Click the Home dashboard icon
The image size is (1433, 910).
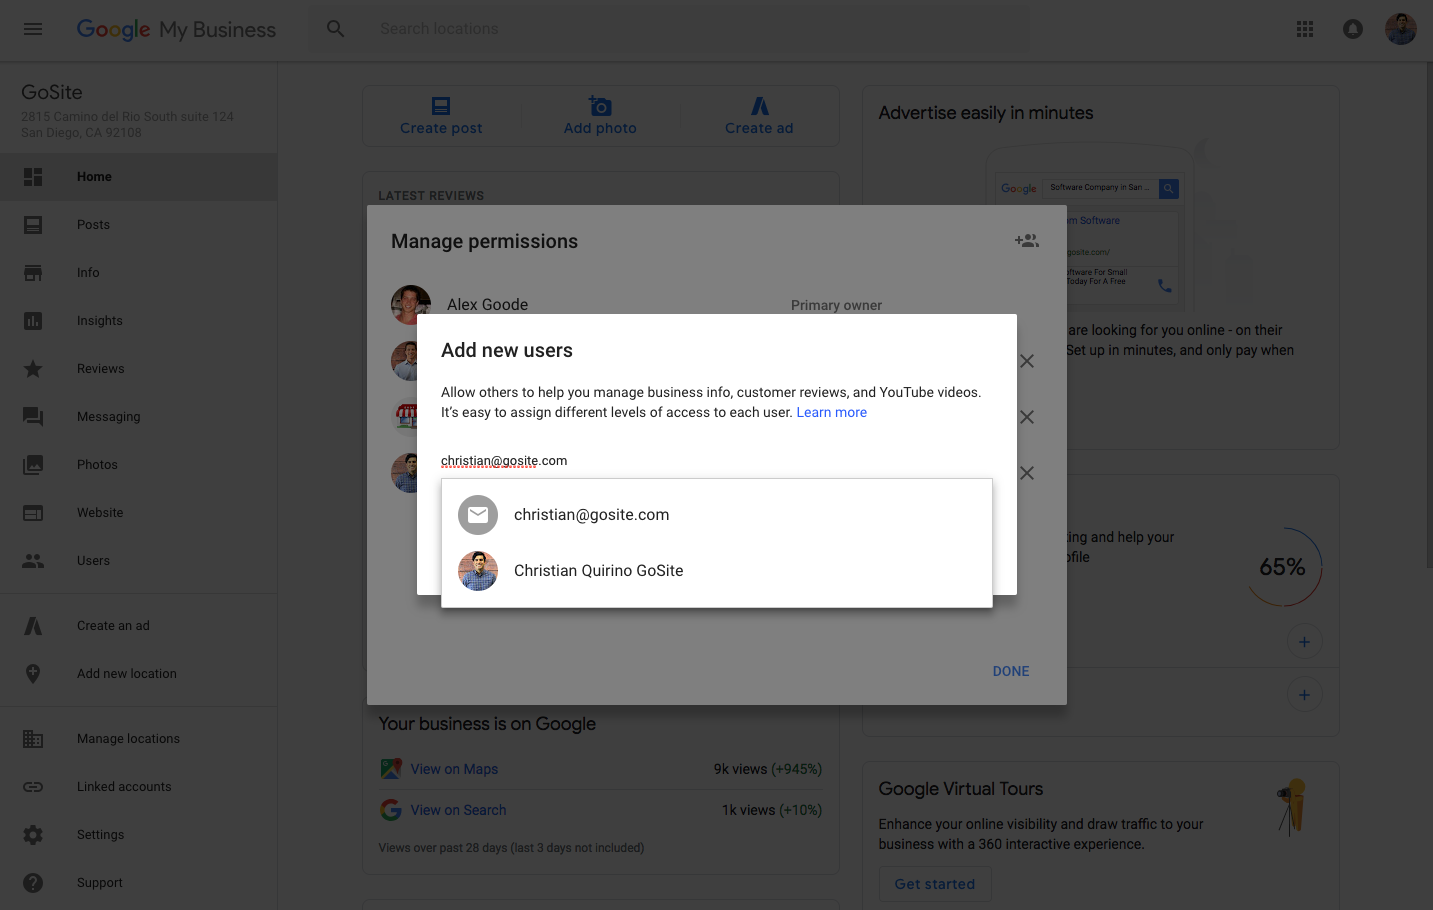33,177
